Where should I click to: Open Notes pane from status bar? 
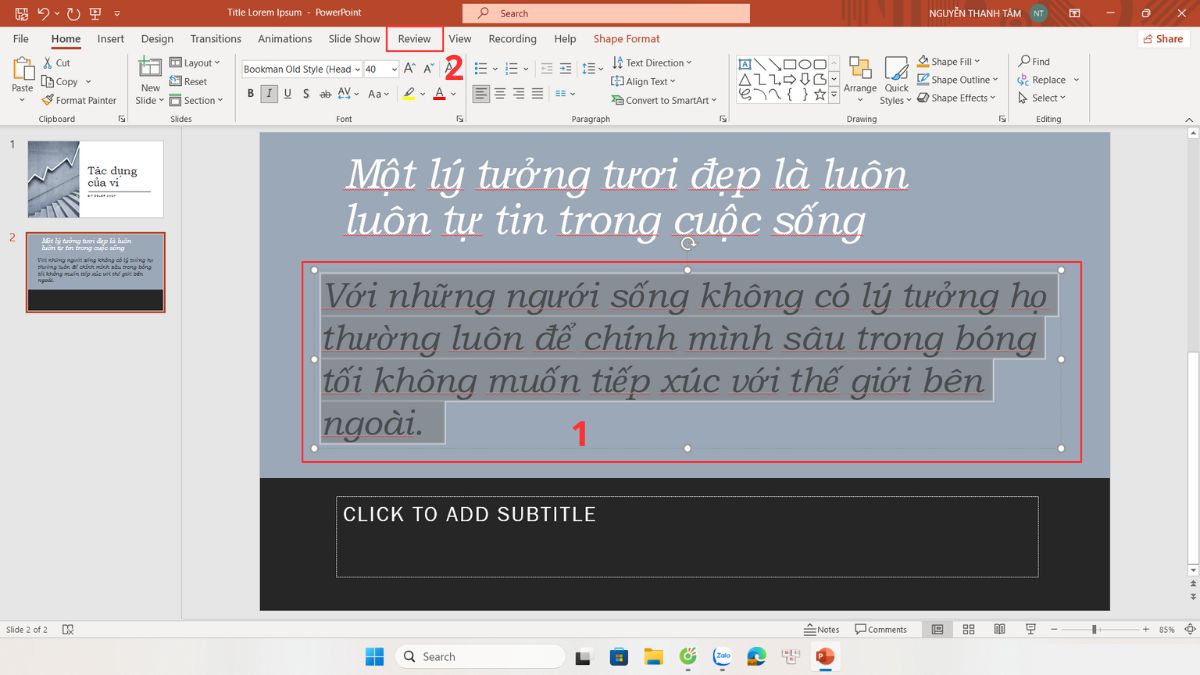click(x=822, y=629)
